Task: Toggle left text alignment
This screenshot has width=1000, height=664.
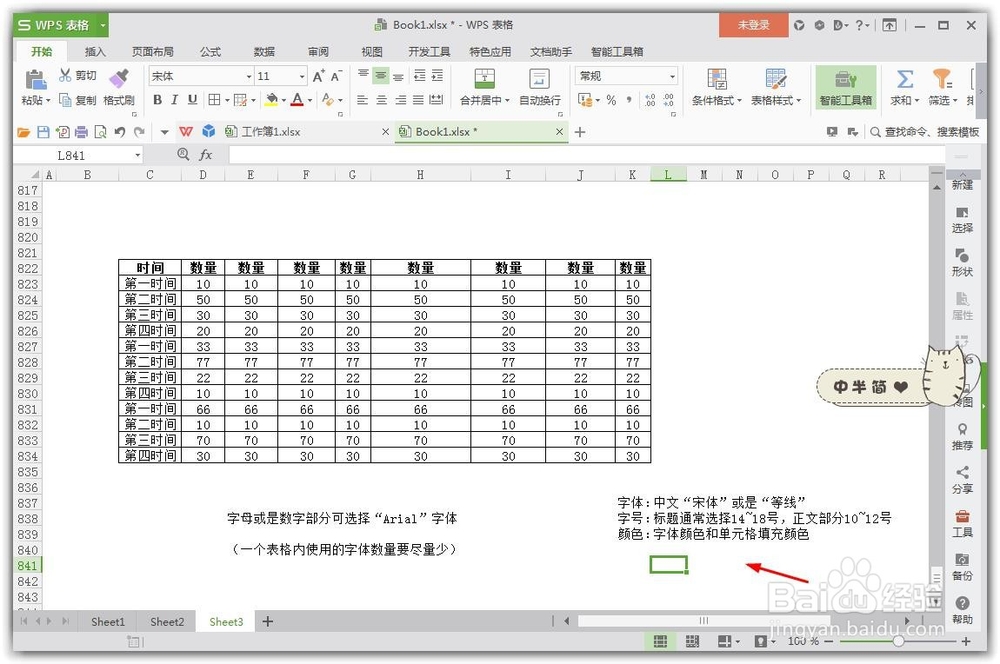Action: click(x=362, y=100)
